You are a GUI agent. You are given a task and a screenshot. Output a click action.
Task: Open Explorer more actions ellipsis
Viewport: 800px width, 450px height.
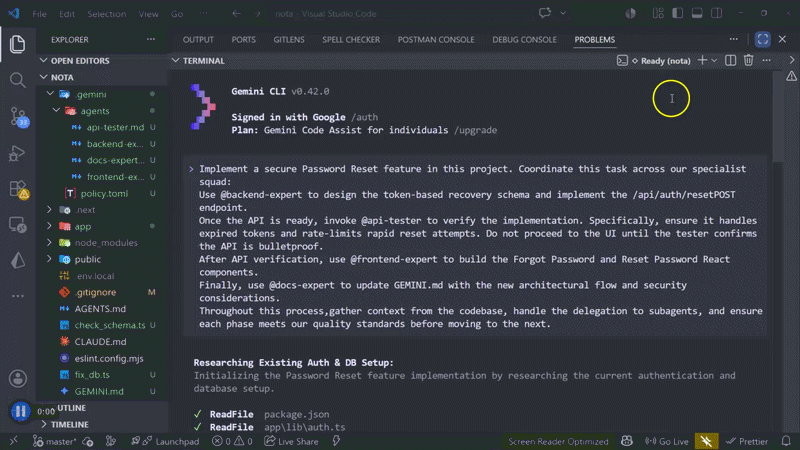[151, 39]
